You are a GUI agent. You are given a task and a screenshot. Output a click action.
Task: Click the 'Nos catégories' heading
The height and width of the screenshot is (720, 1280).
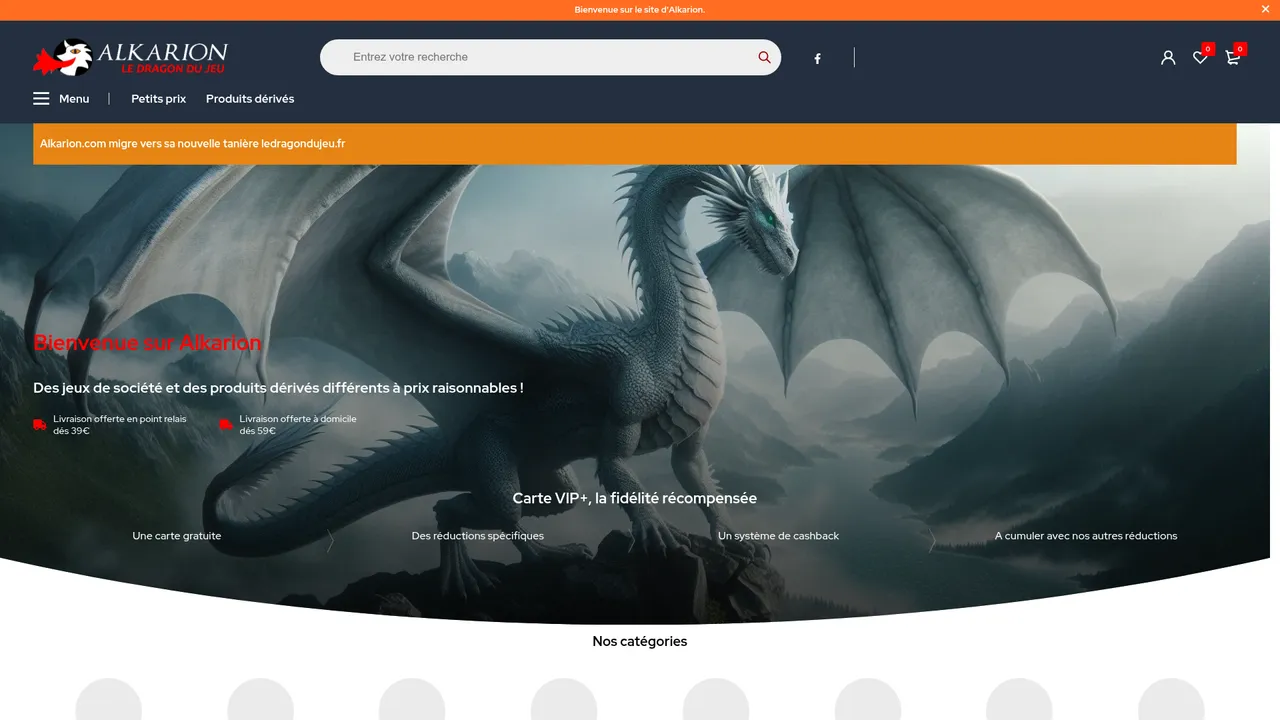click(640, 641)
